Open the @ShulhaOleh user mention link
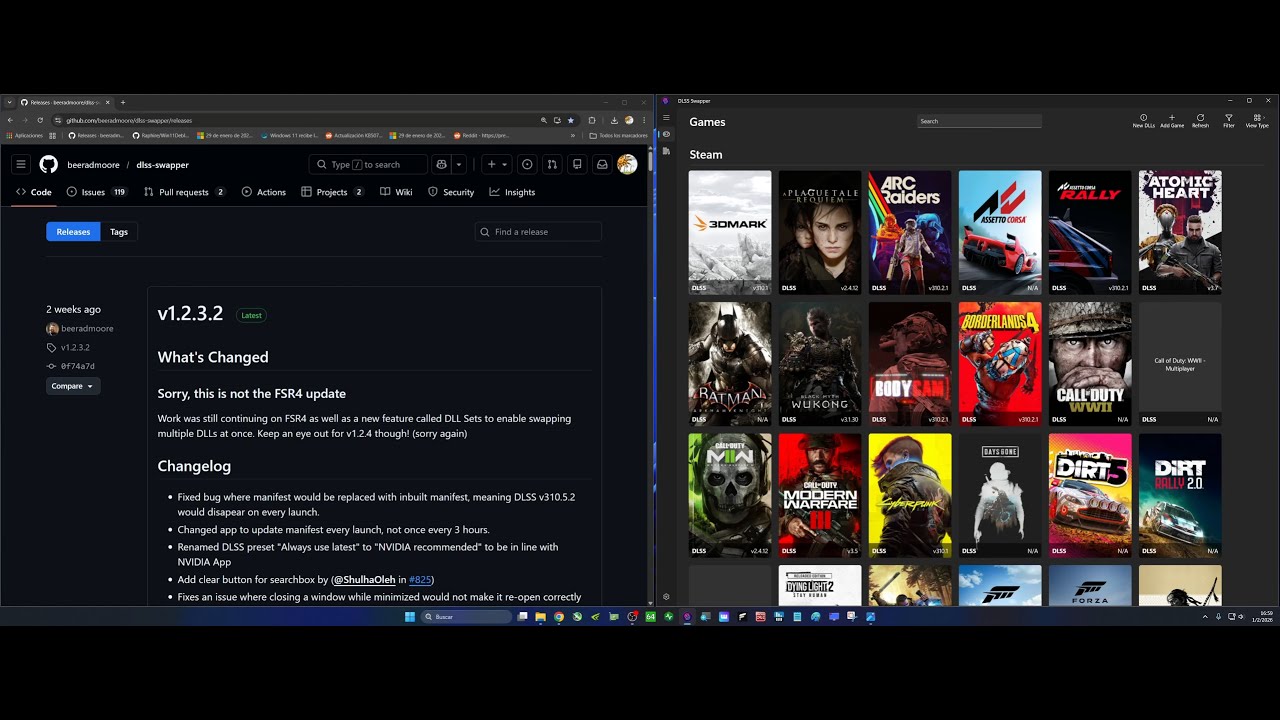1280x720 pixels. pyautogui.click(x=364, y=580)
